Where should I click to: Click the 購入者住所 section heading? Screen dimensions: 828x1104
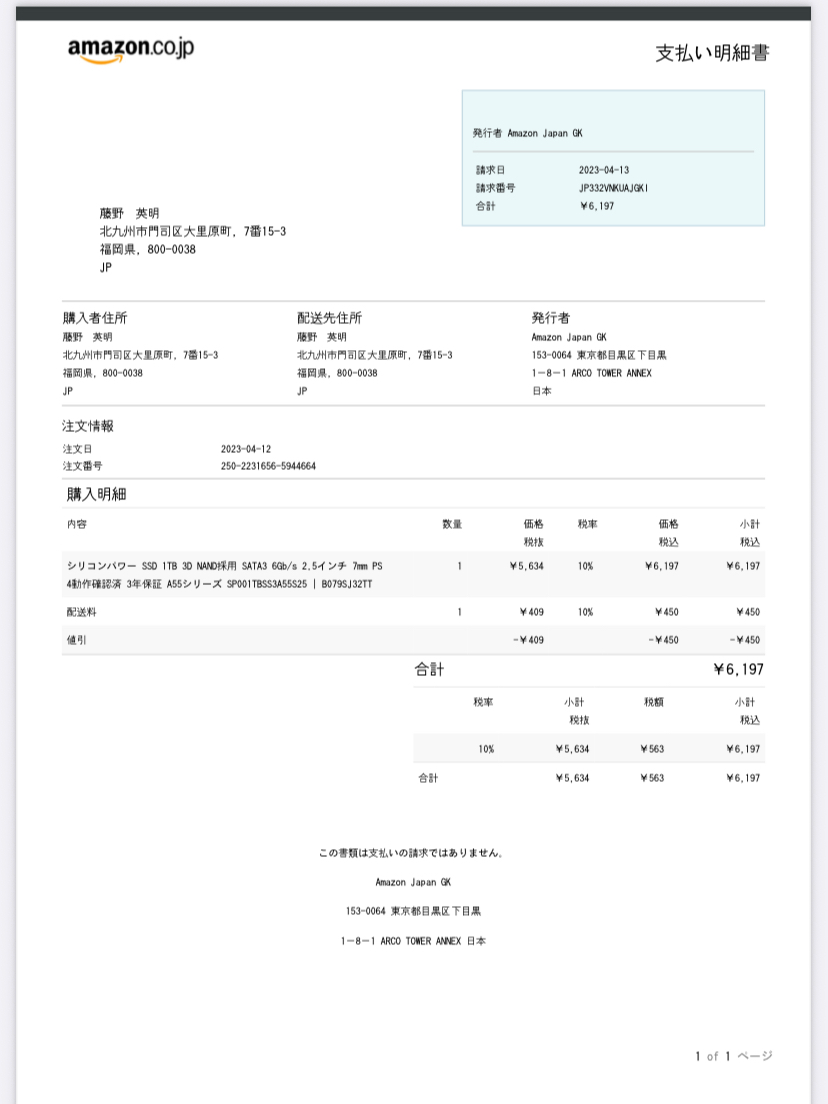point(95,318)
